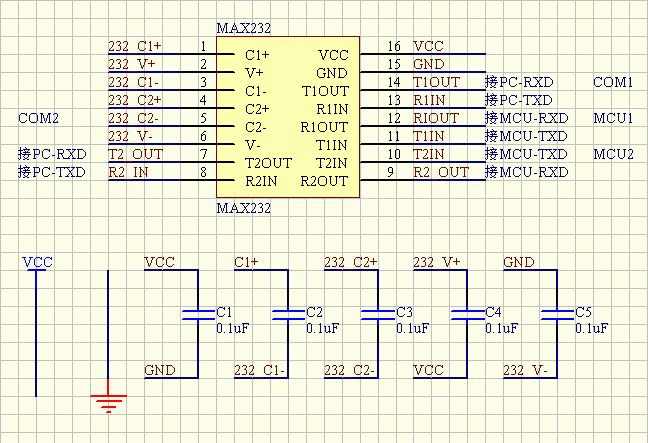The image size is (648, 443).
Task: Click pin name T1OUT inside the chip
Action: pos(326,91)
